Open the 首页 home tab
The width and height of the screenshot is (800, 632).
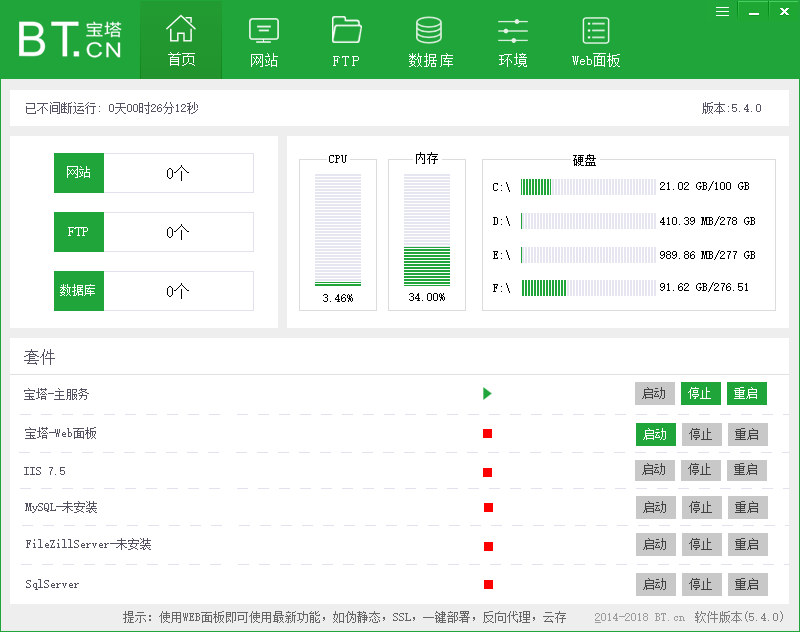coord(181,40)
